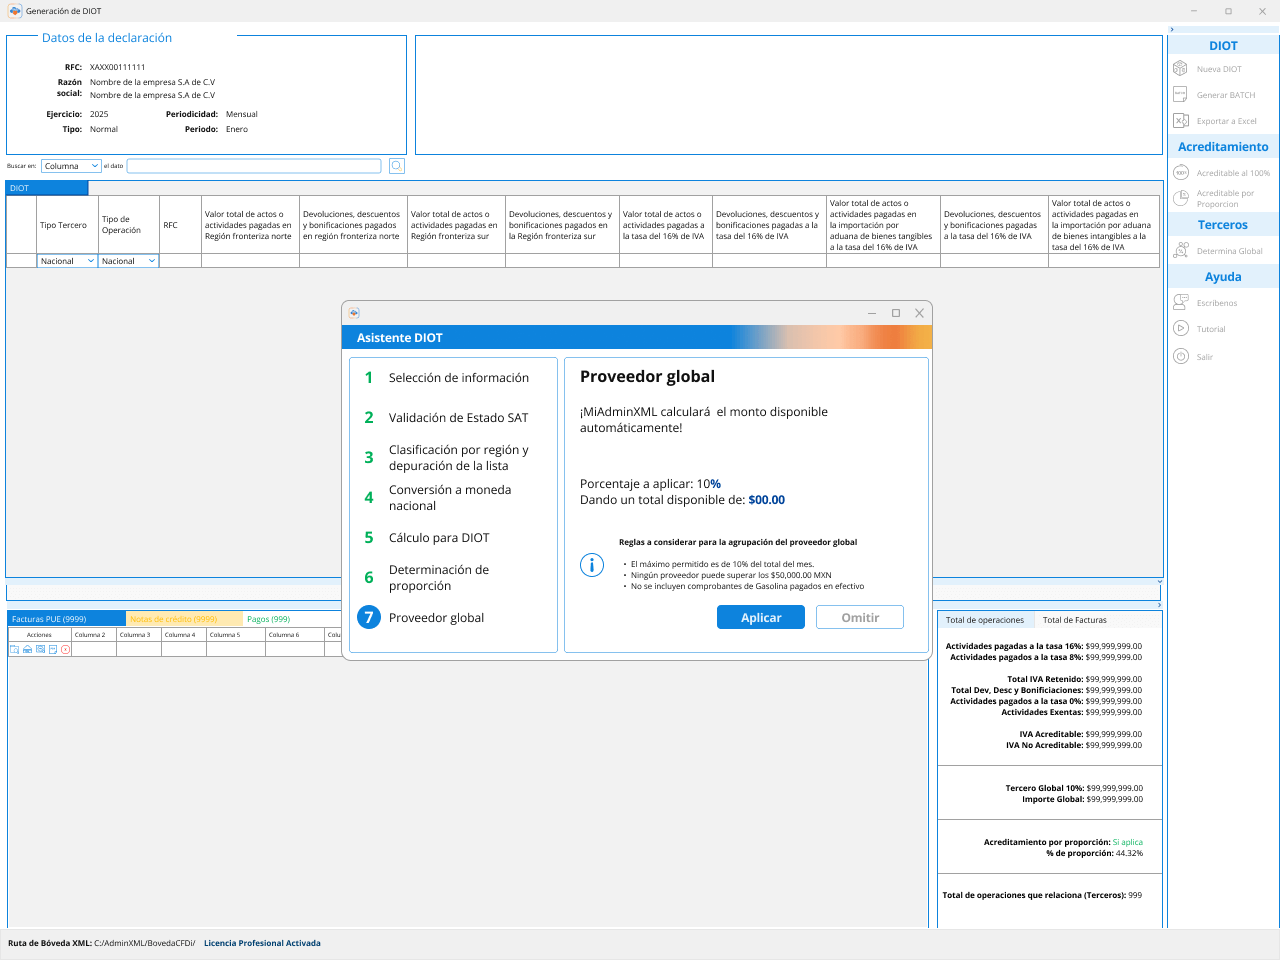Open the Buscar en Columna dropdown

71,166
